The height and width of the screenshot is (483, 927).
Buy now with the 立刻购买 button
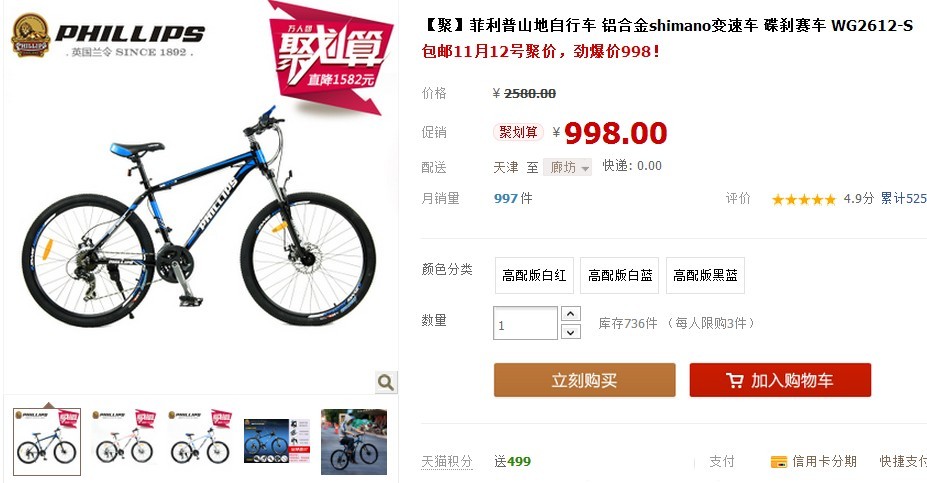click(x=585, y=380)
